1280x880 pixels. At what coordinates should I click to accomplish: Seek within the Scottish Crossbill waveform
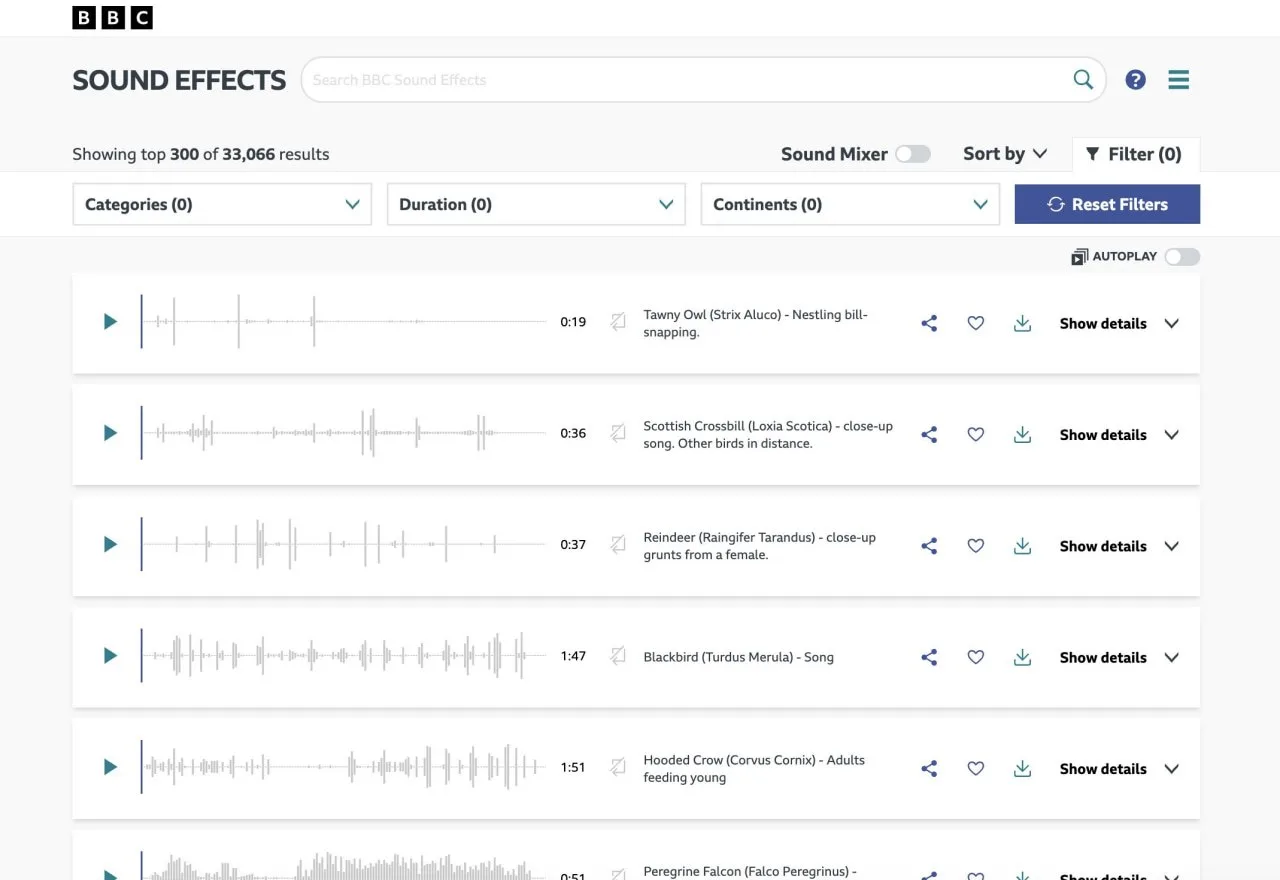tap(344, 433)
